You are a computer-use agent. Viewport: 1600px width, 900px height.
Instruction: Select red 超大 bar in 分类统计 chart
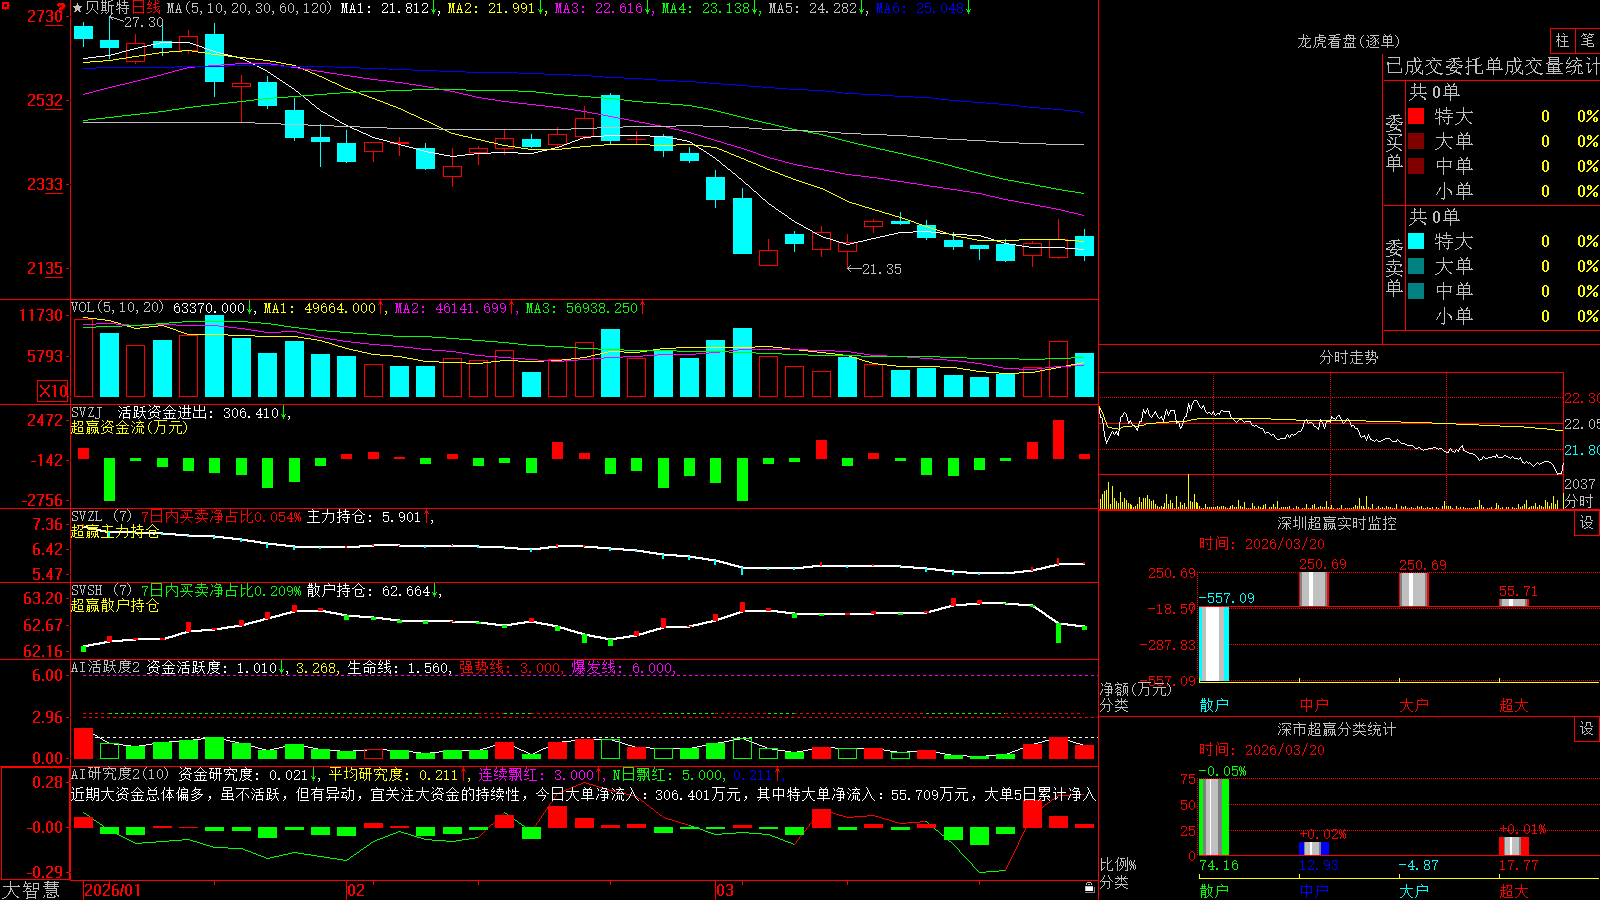point(1514,846)
